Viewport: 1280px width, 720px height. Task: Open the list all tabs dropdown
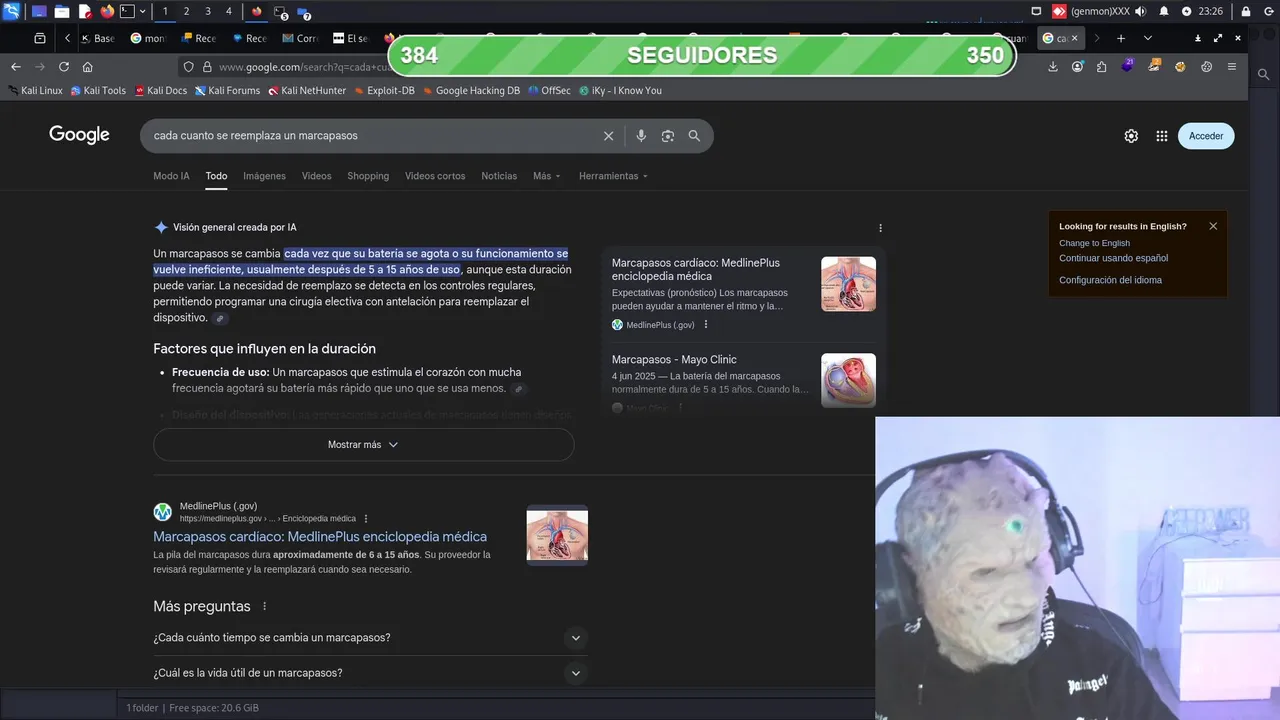click(x=1147, y=38)
